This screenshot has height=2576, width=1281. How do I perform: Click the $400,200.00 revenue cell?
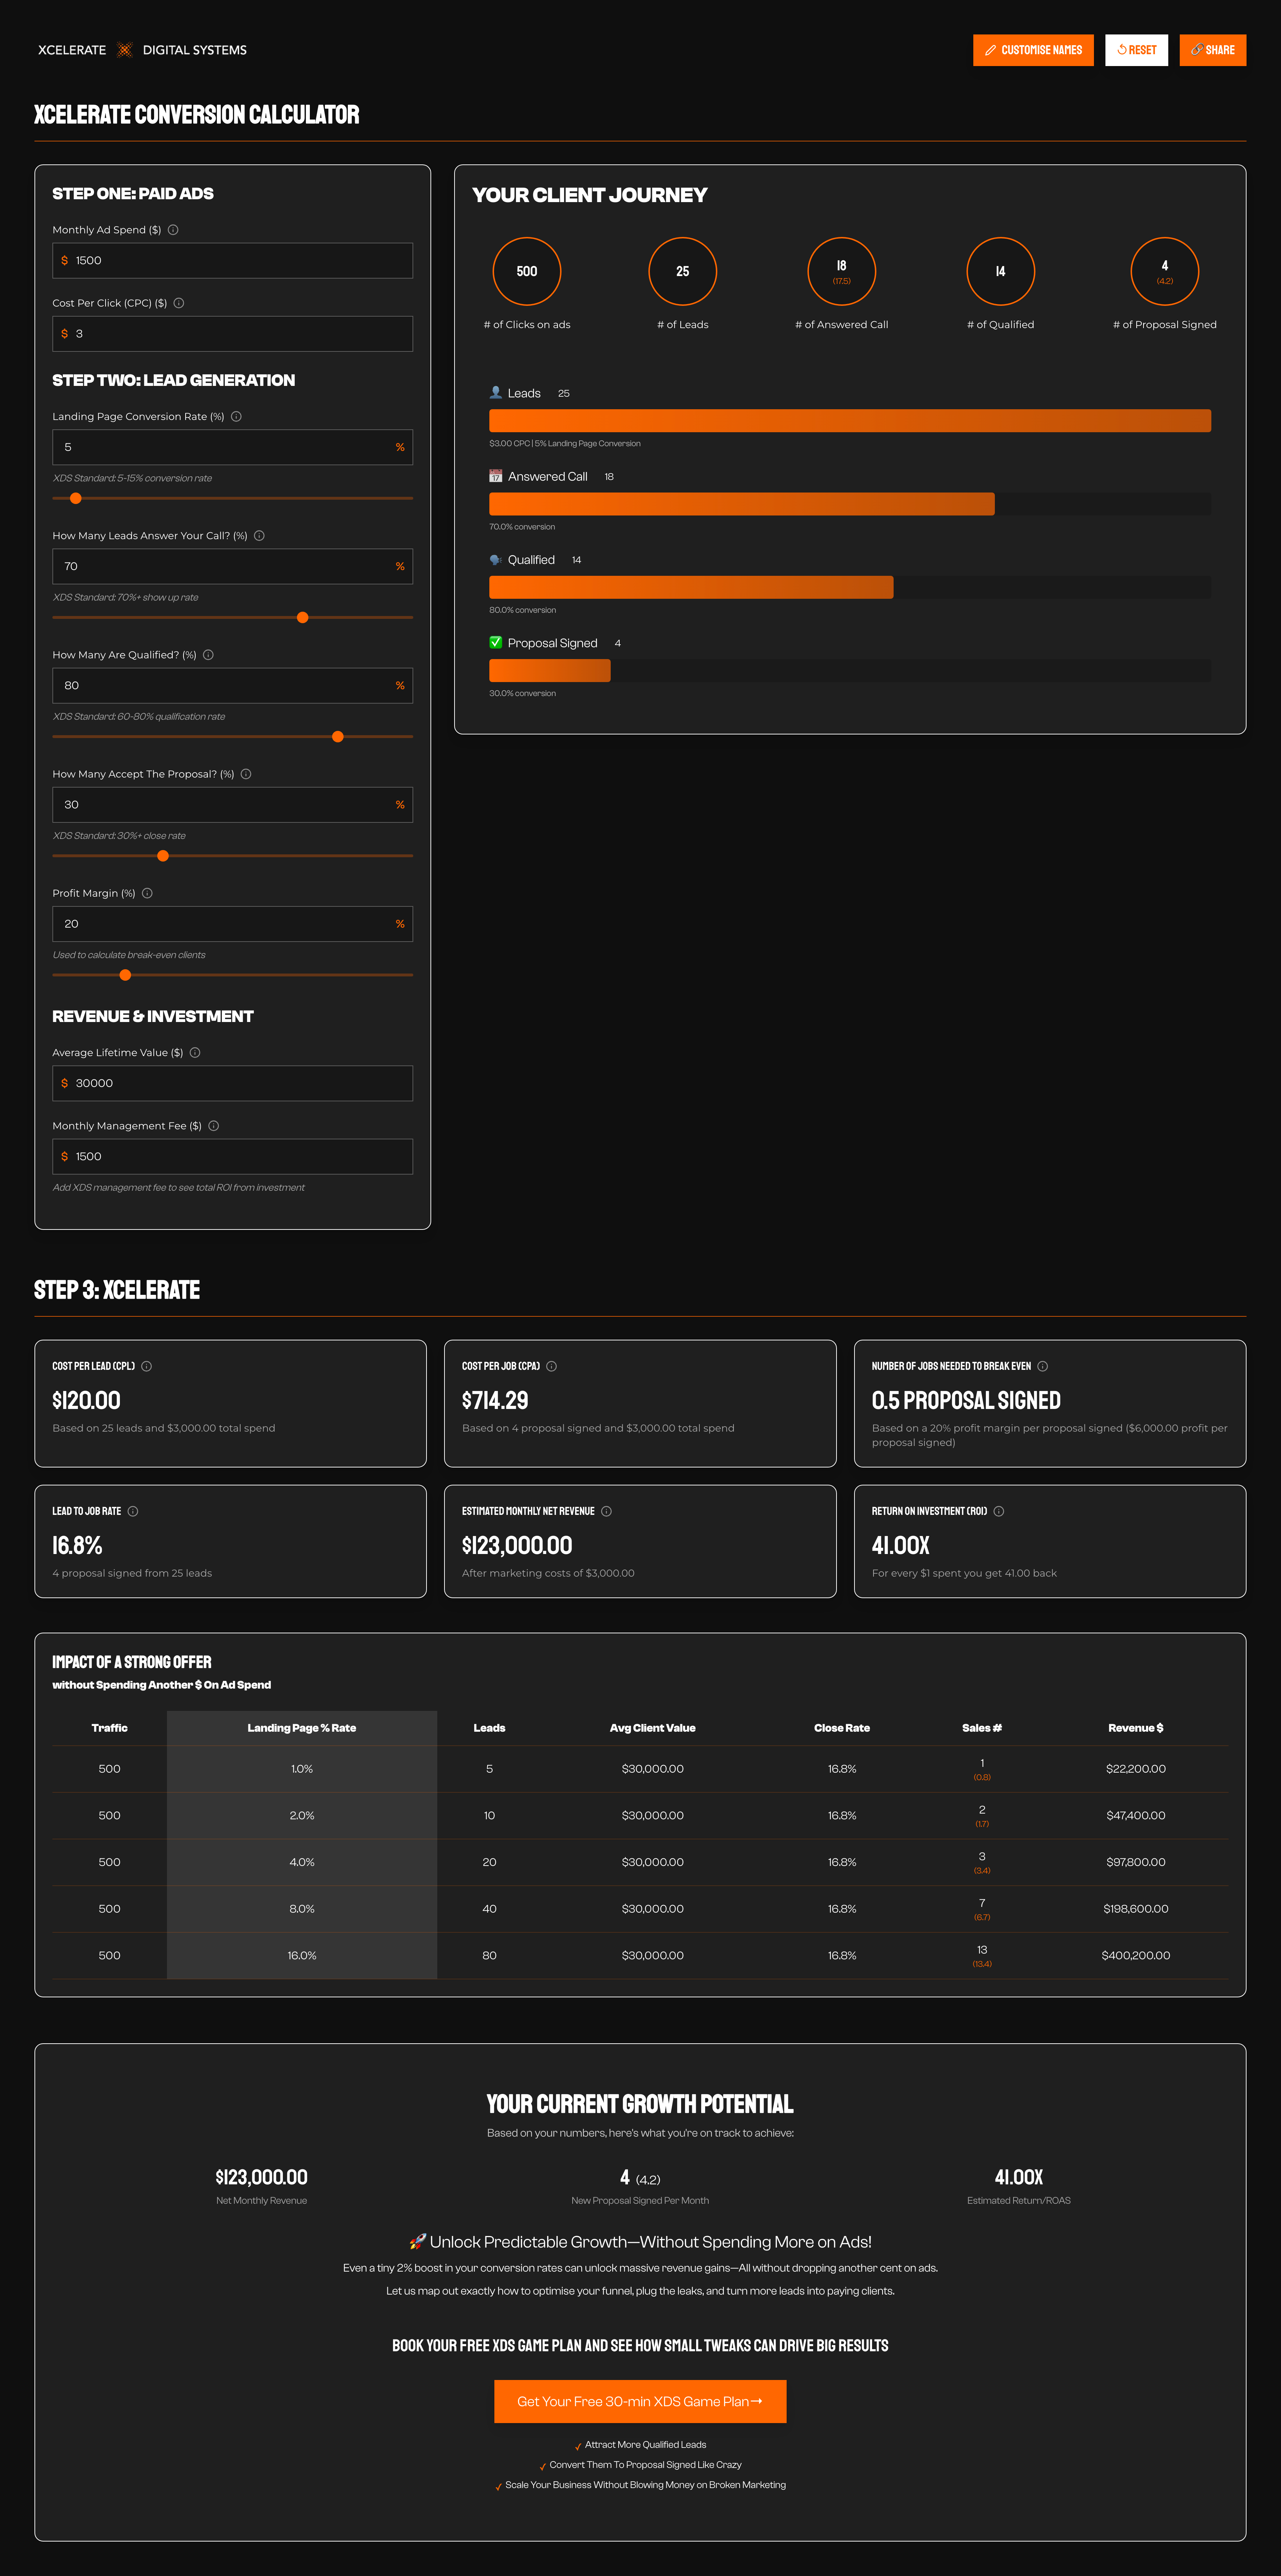[1136, 1955]
